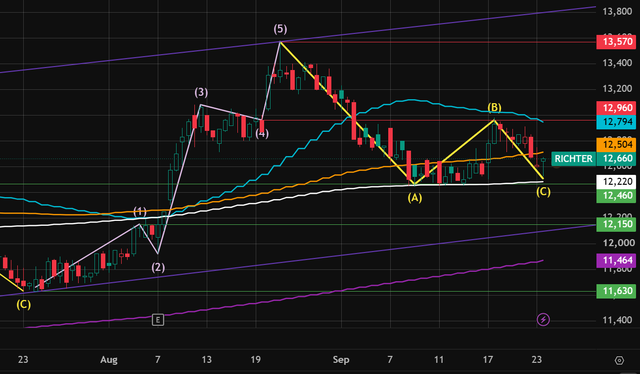Click the 13,200 price scale value
Screen dimensions: 640x374
pyautogui.click(x=618, y=89)
